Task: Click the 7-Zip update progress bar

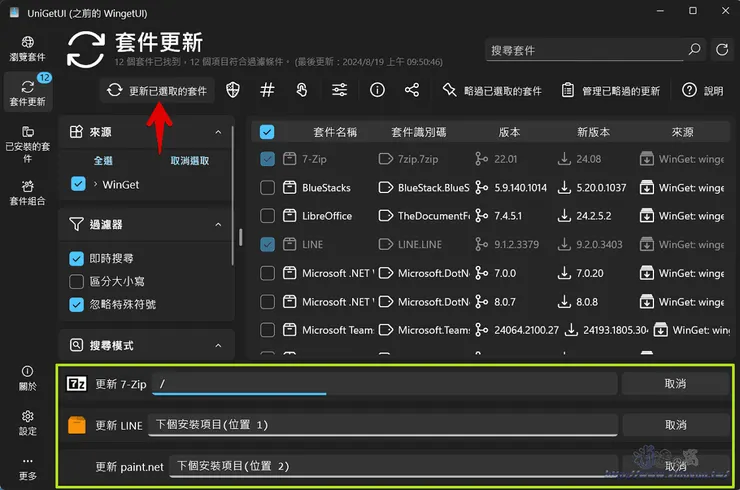Action: tap(385, 384)
